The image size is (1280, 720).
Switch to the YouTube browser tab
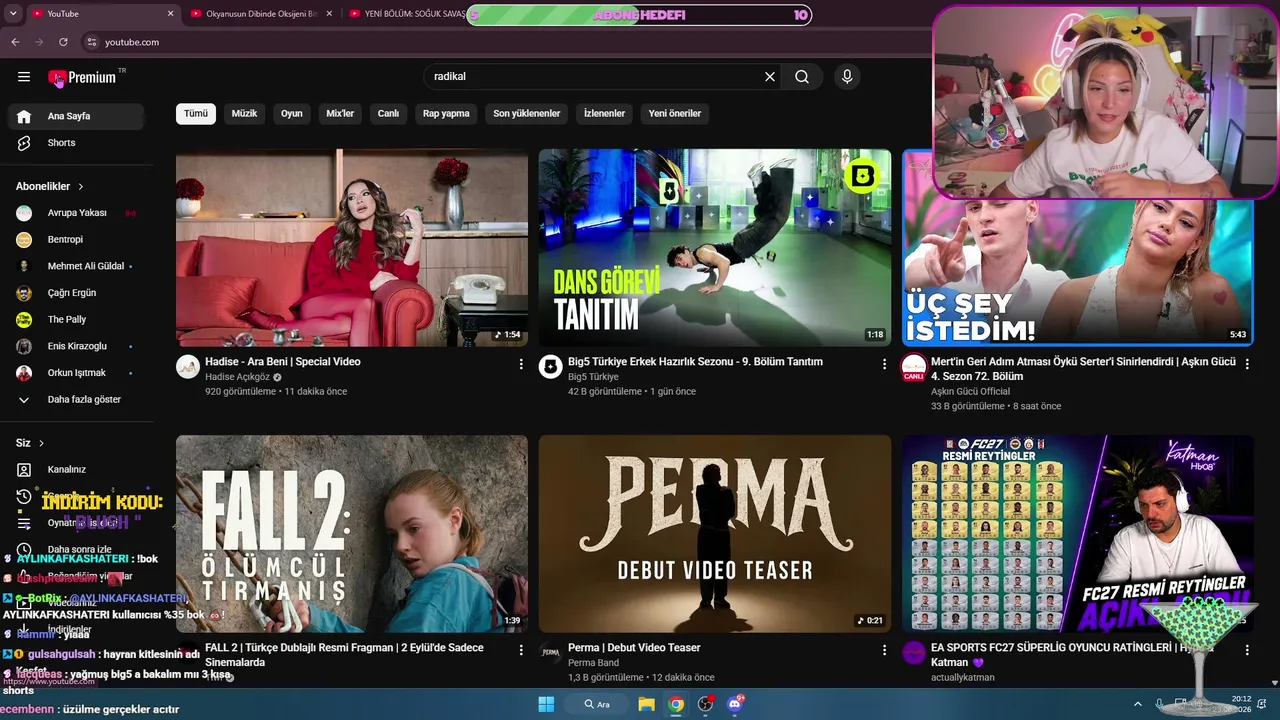[x=100, y=14]
